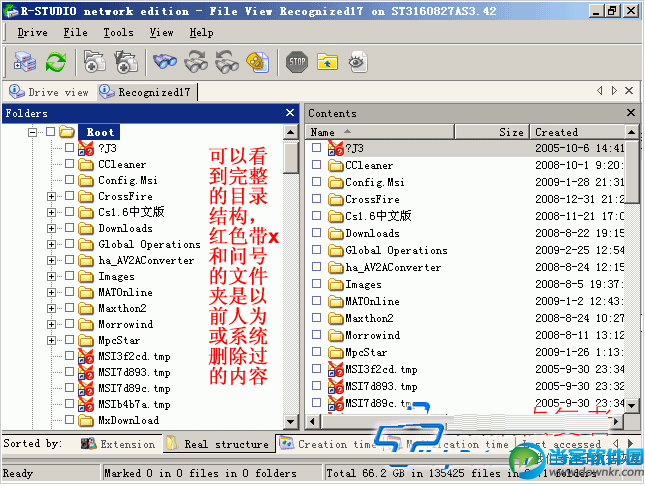Expand the Images tree node
645x486 pixels.
[51, 277]
